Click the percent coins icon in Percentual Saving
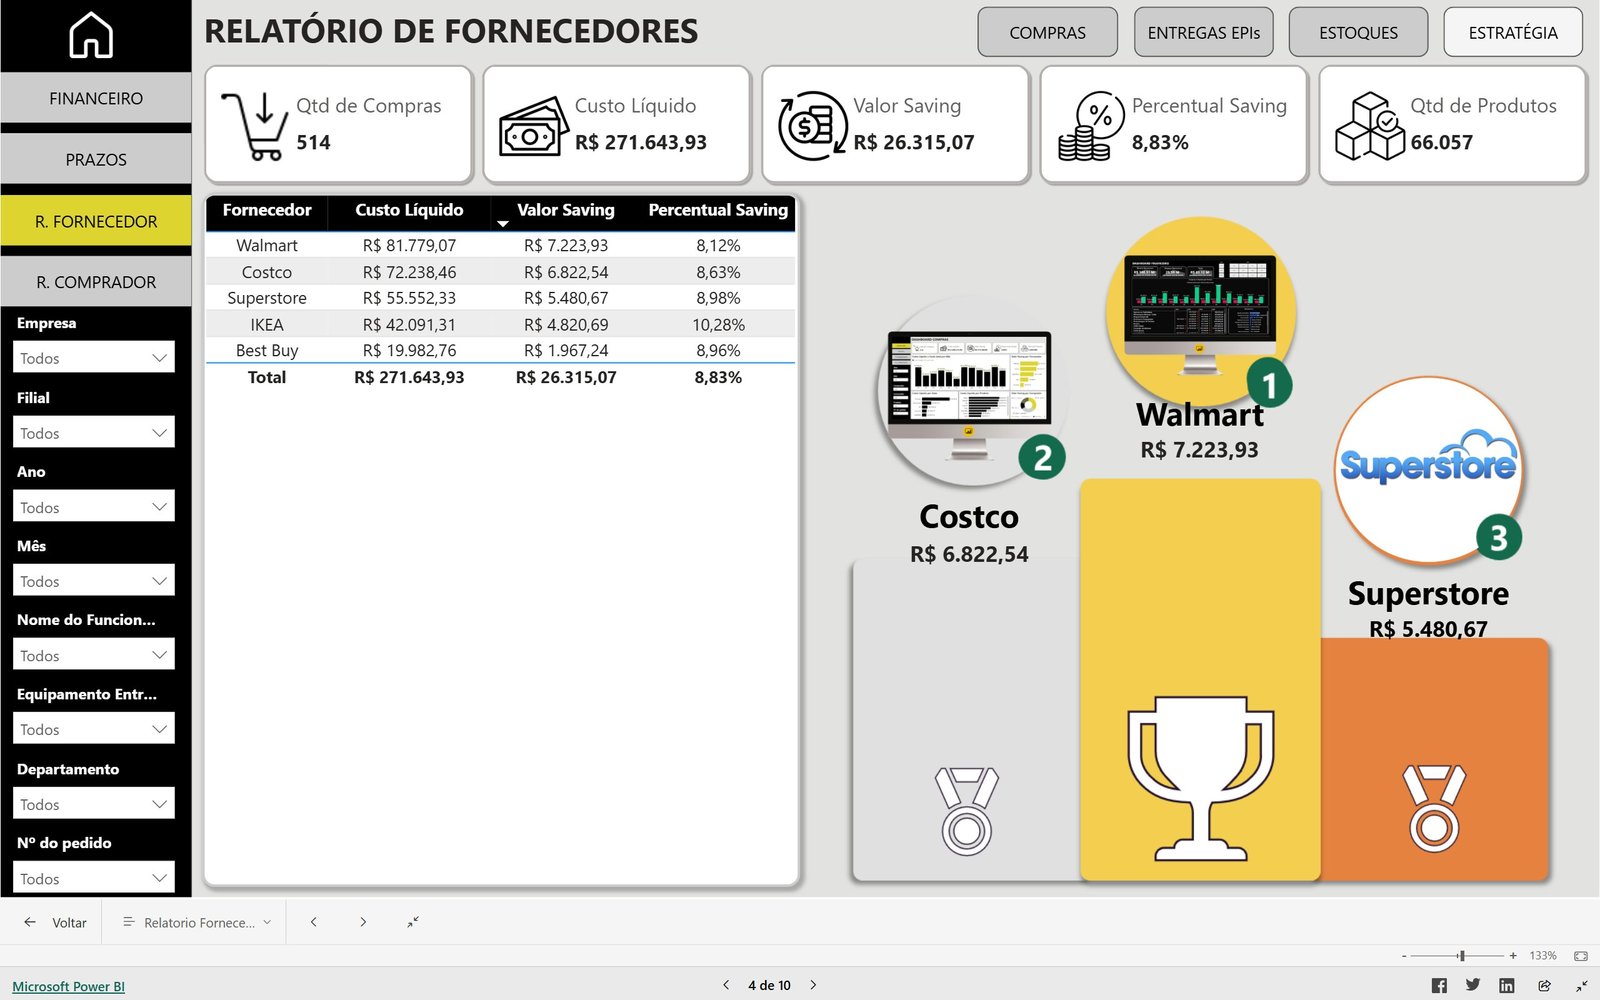Viewport: 1600px width, 1000px height. point(1091,126)
